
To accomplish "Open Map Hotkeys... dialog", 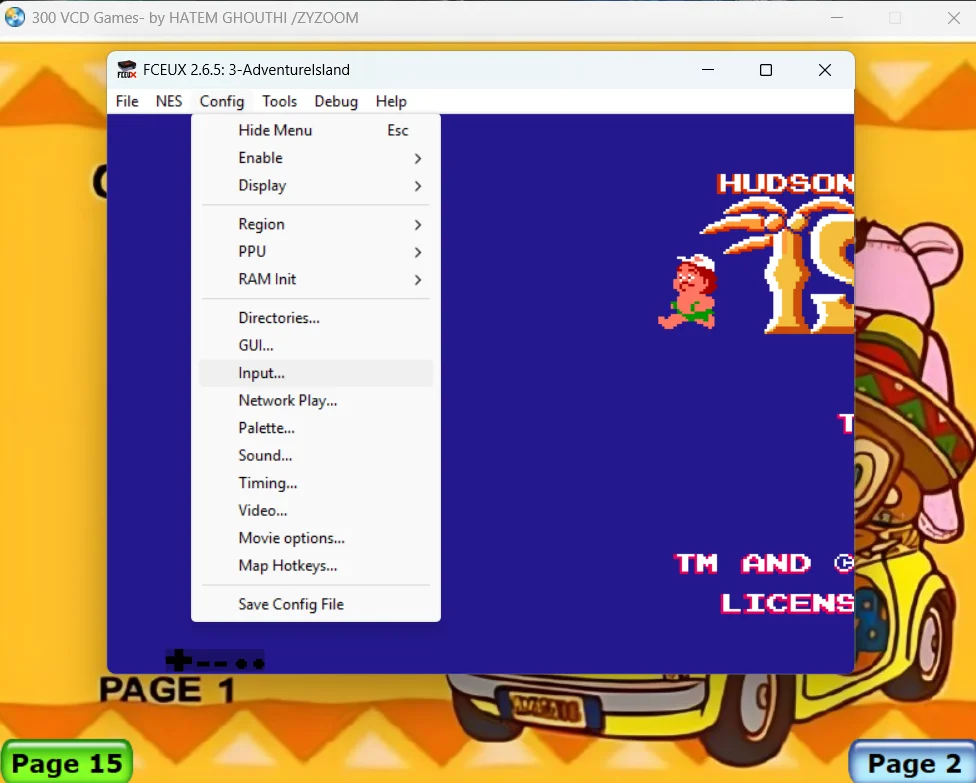I will (x=316, y=565).
